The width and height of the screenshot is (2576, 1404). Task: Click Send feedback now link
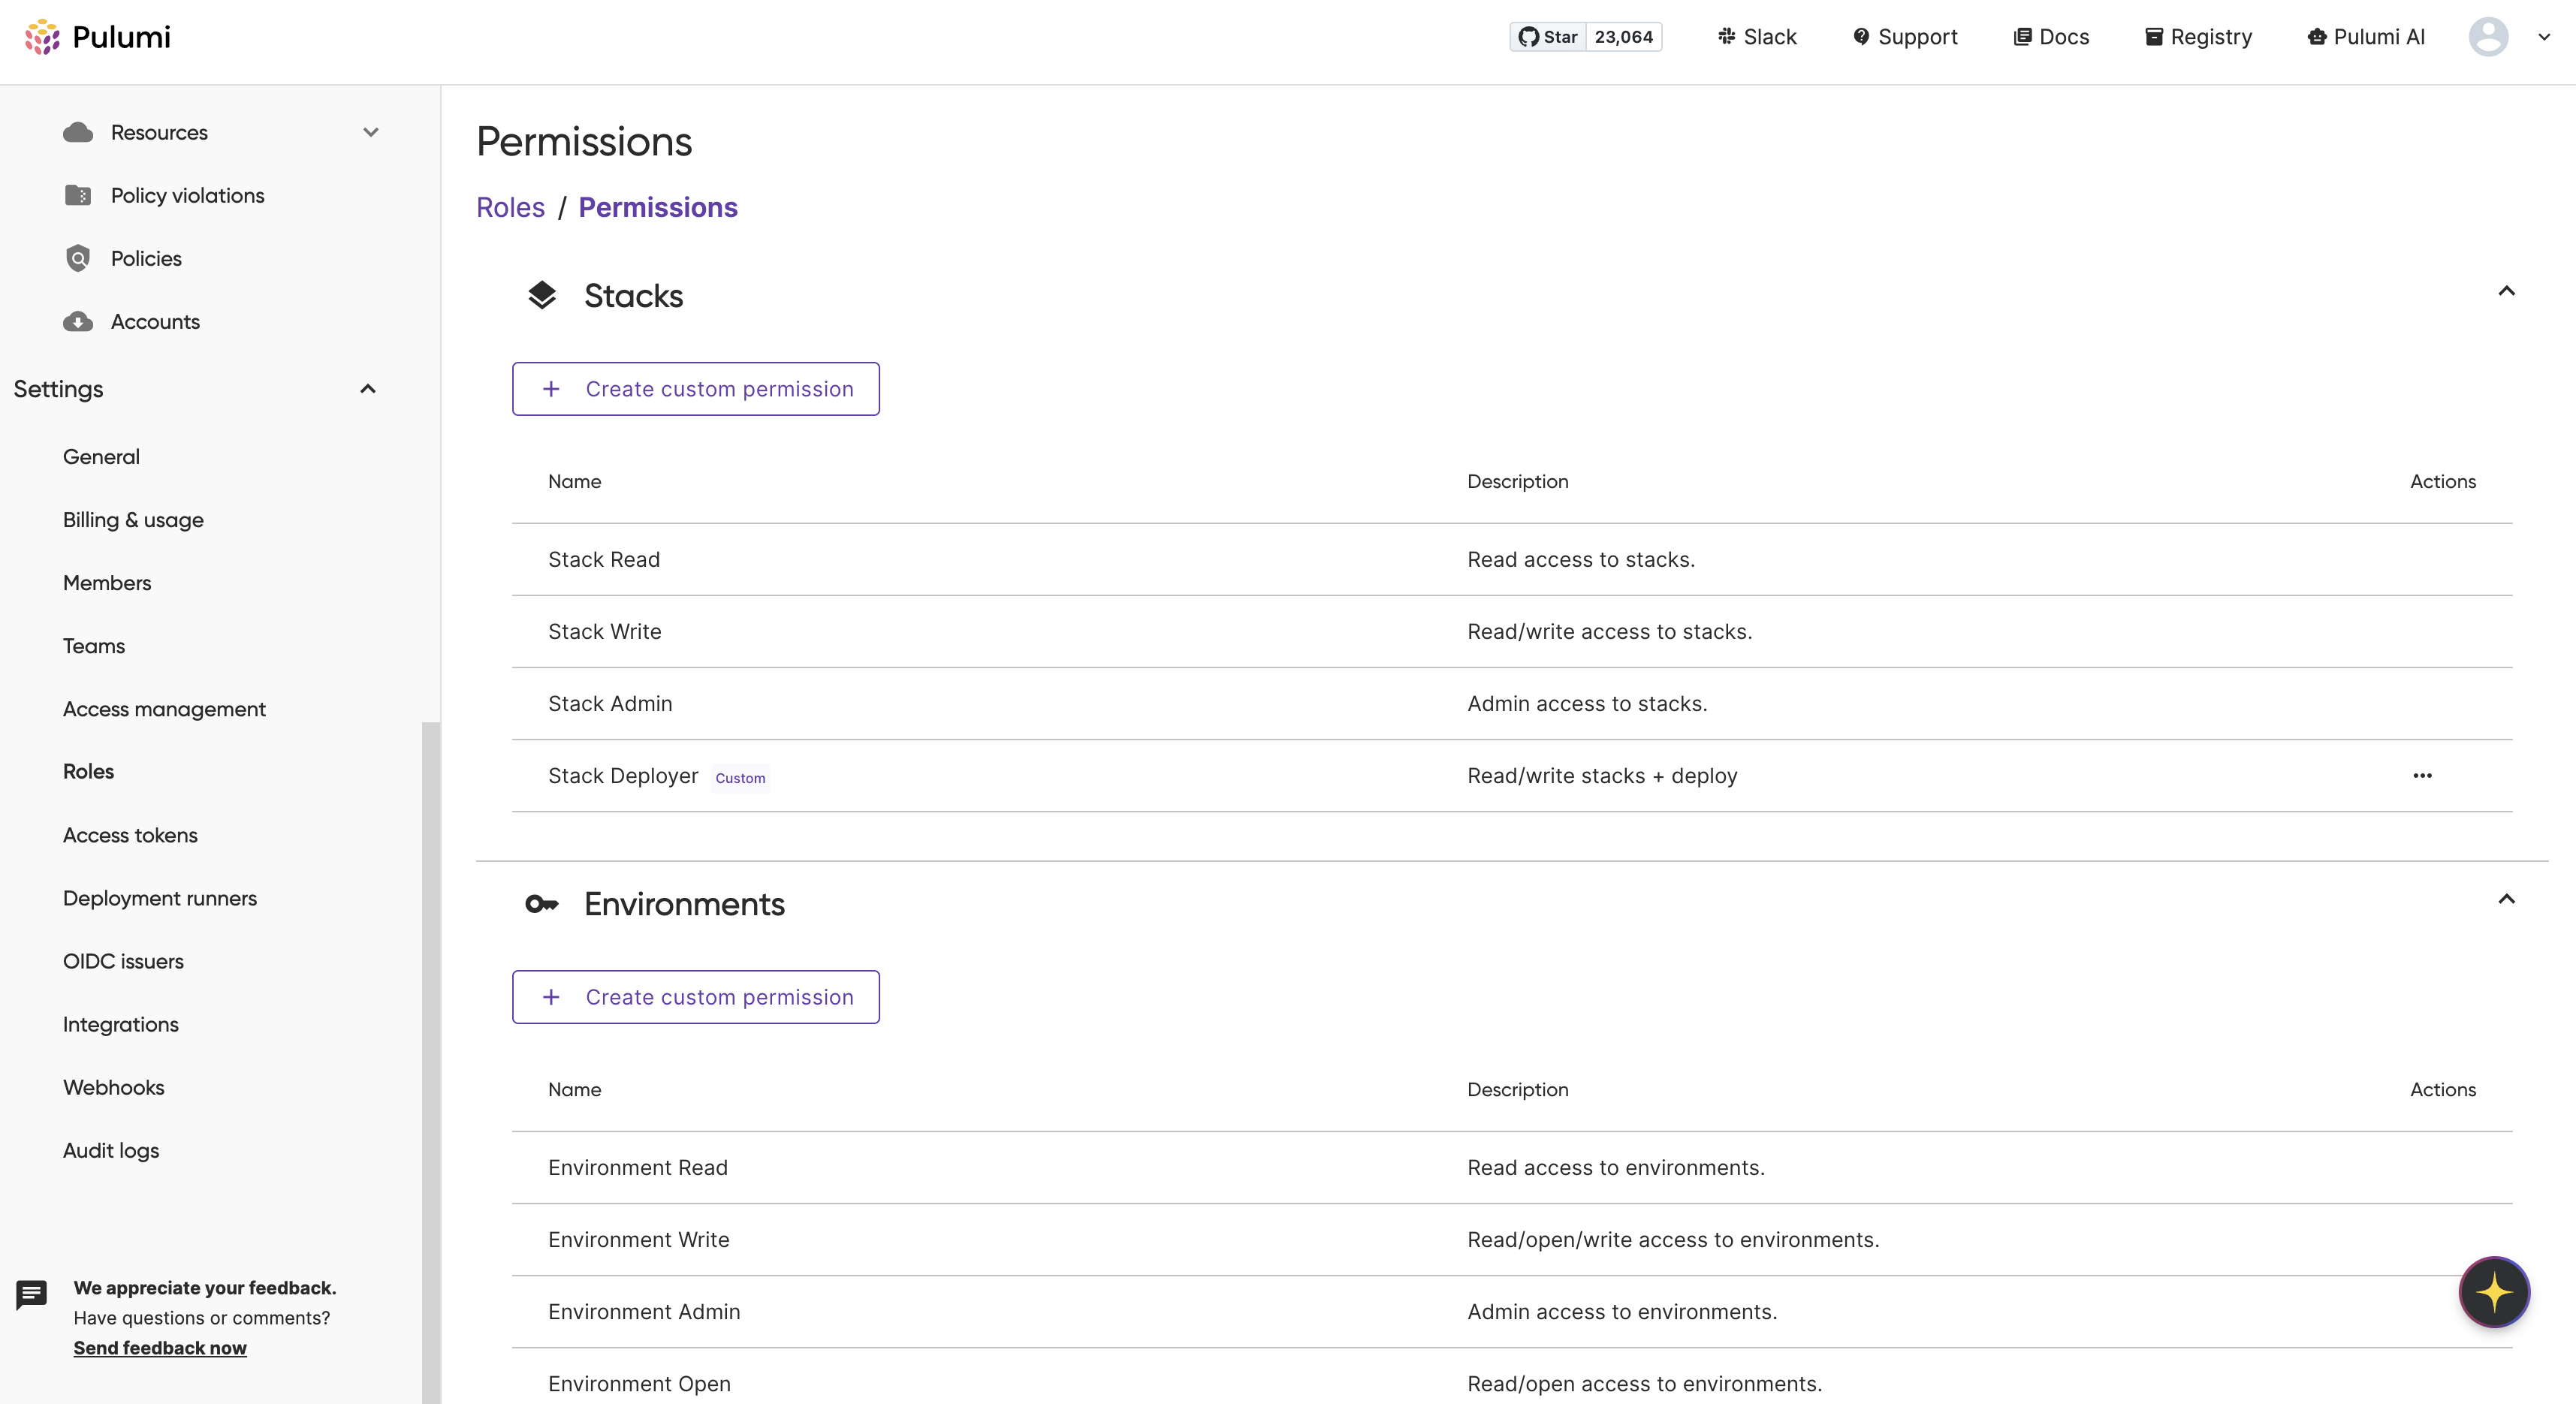coord(160,1348)
